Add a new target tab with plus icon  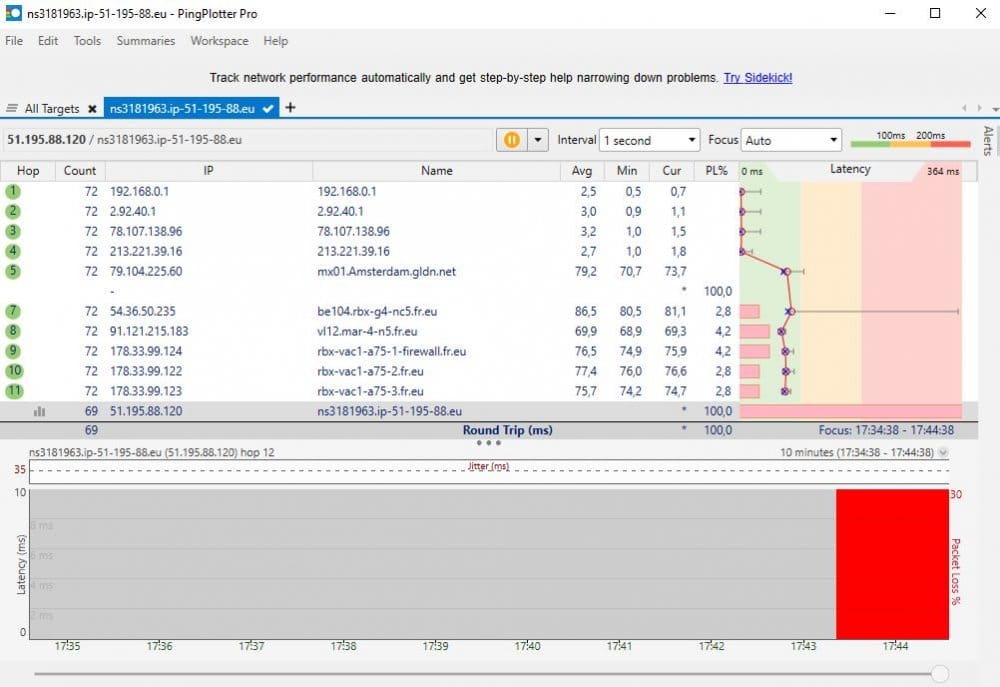pyautogui.click(x=291, y=108)
